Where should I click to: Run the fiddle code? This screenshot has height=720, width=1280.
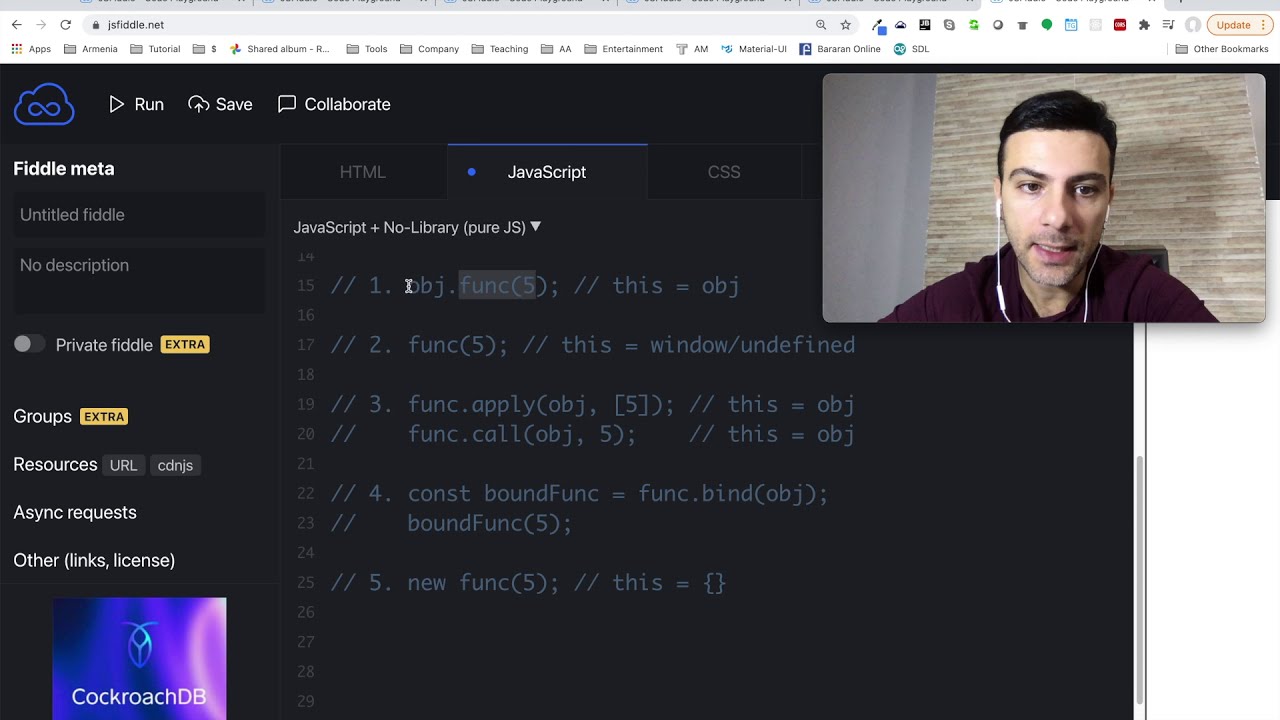[x=136, y=104]
